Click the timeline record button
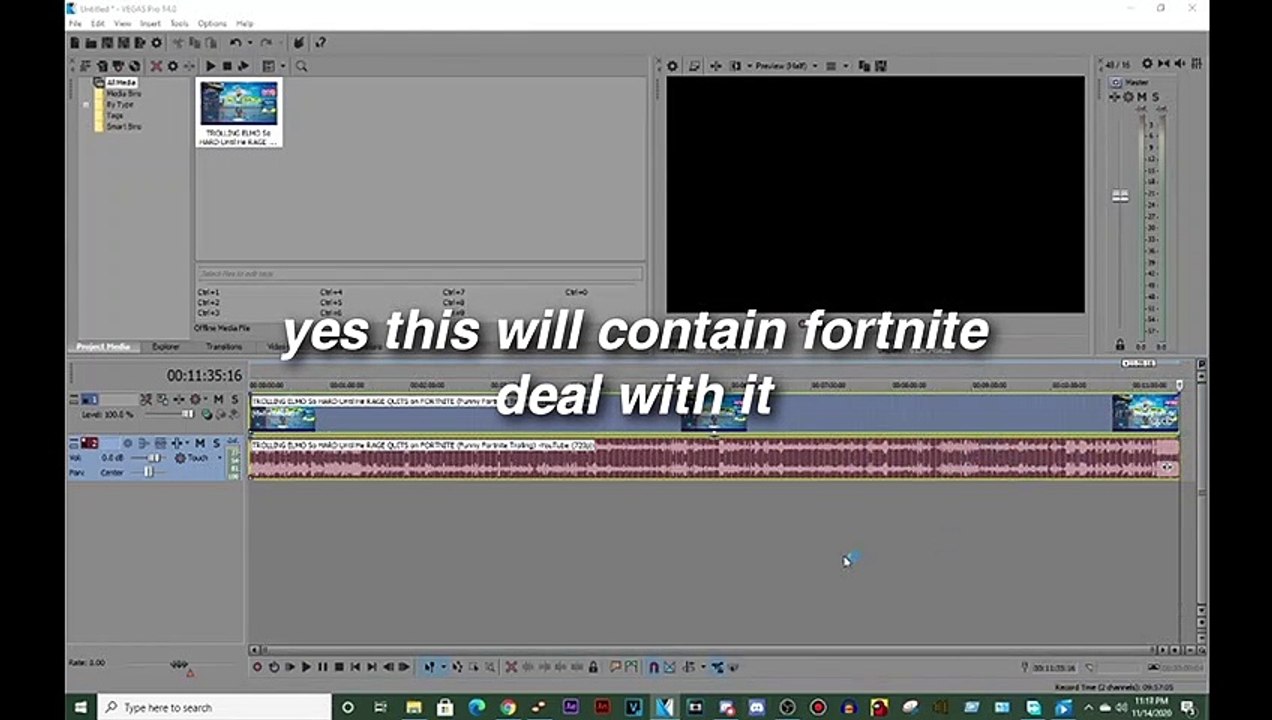The height and width of the screenshot is (720, 1272). pyautogui.click(x=257, y=667)
